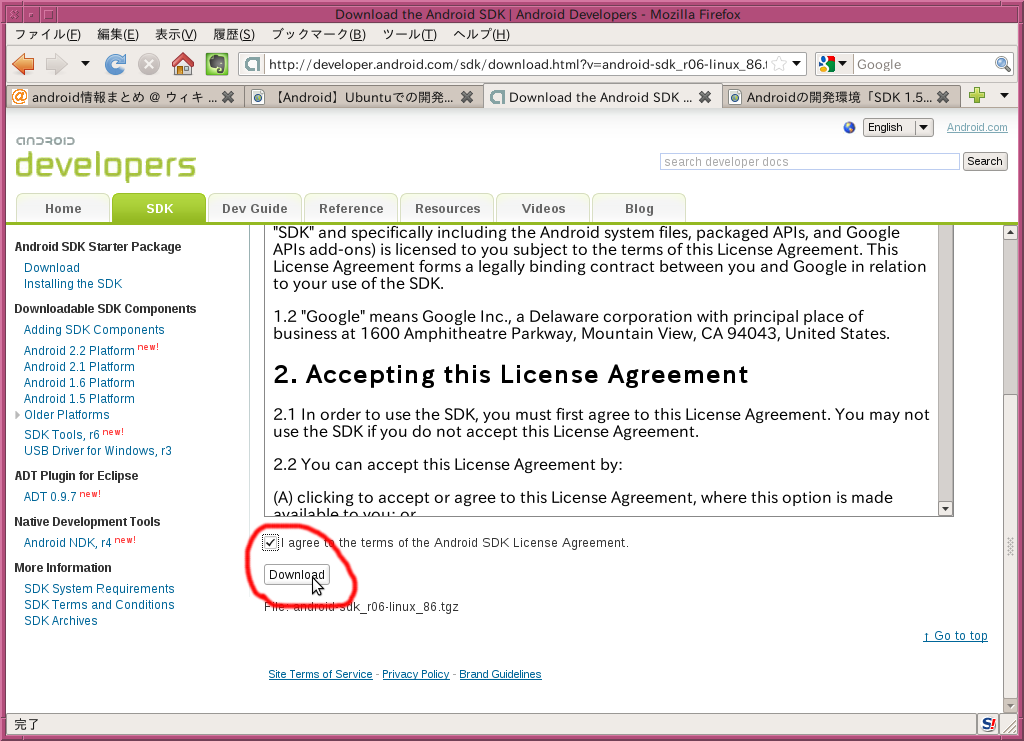
Task: Click the S! icon in the status bar
Action: pos(989,723)
